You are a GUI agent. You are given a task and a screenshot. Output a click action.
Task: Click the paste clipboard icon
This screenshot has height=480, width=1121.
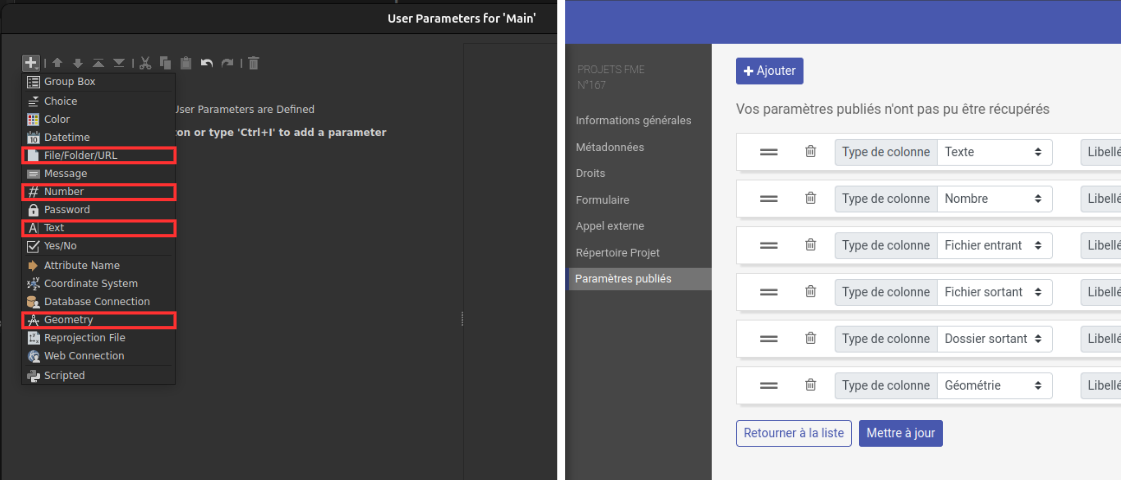(186, 63)
